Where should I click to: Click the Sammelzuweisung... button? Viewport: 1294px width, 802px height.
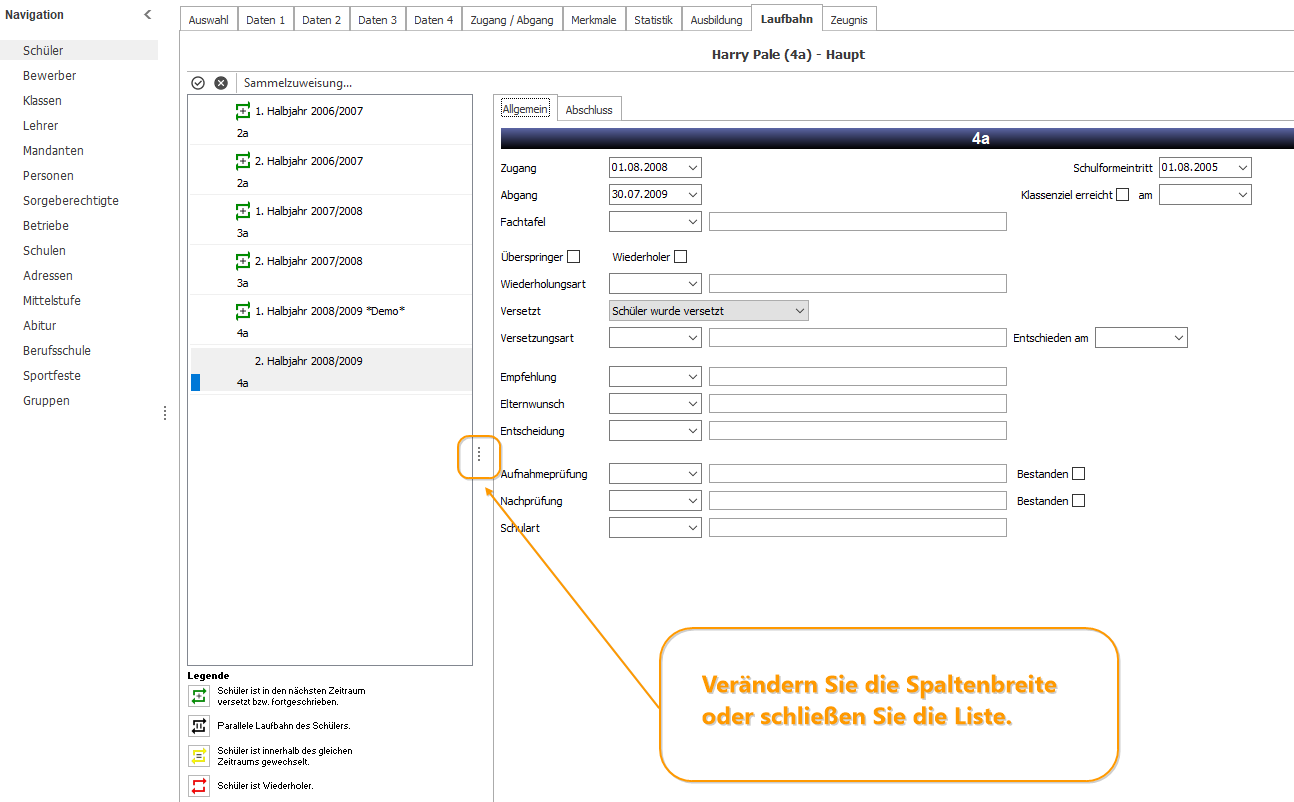(298, 83)
